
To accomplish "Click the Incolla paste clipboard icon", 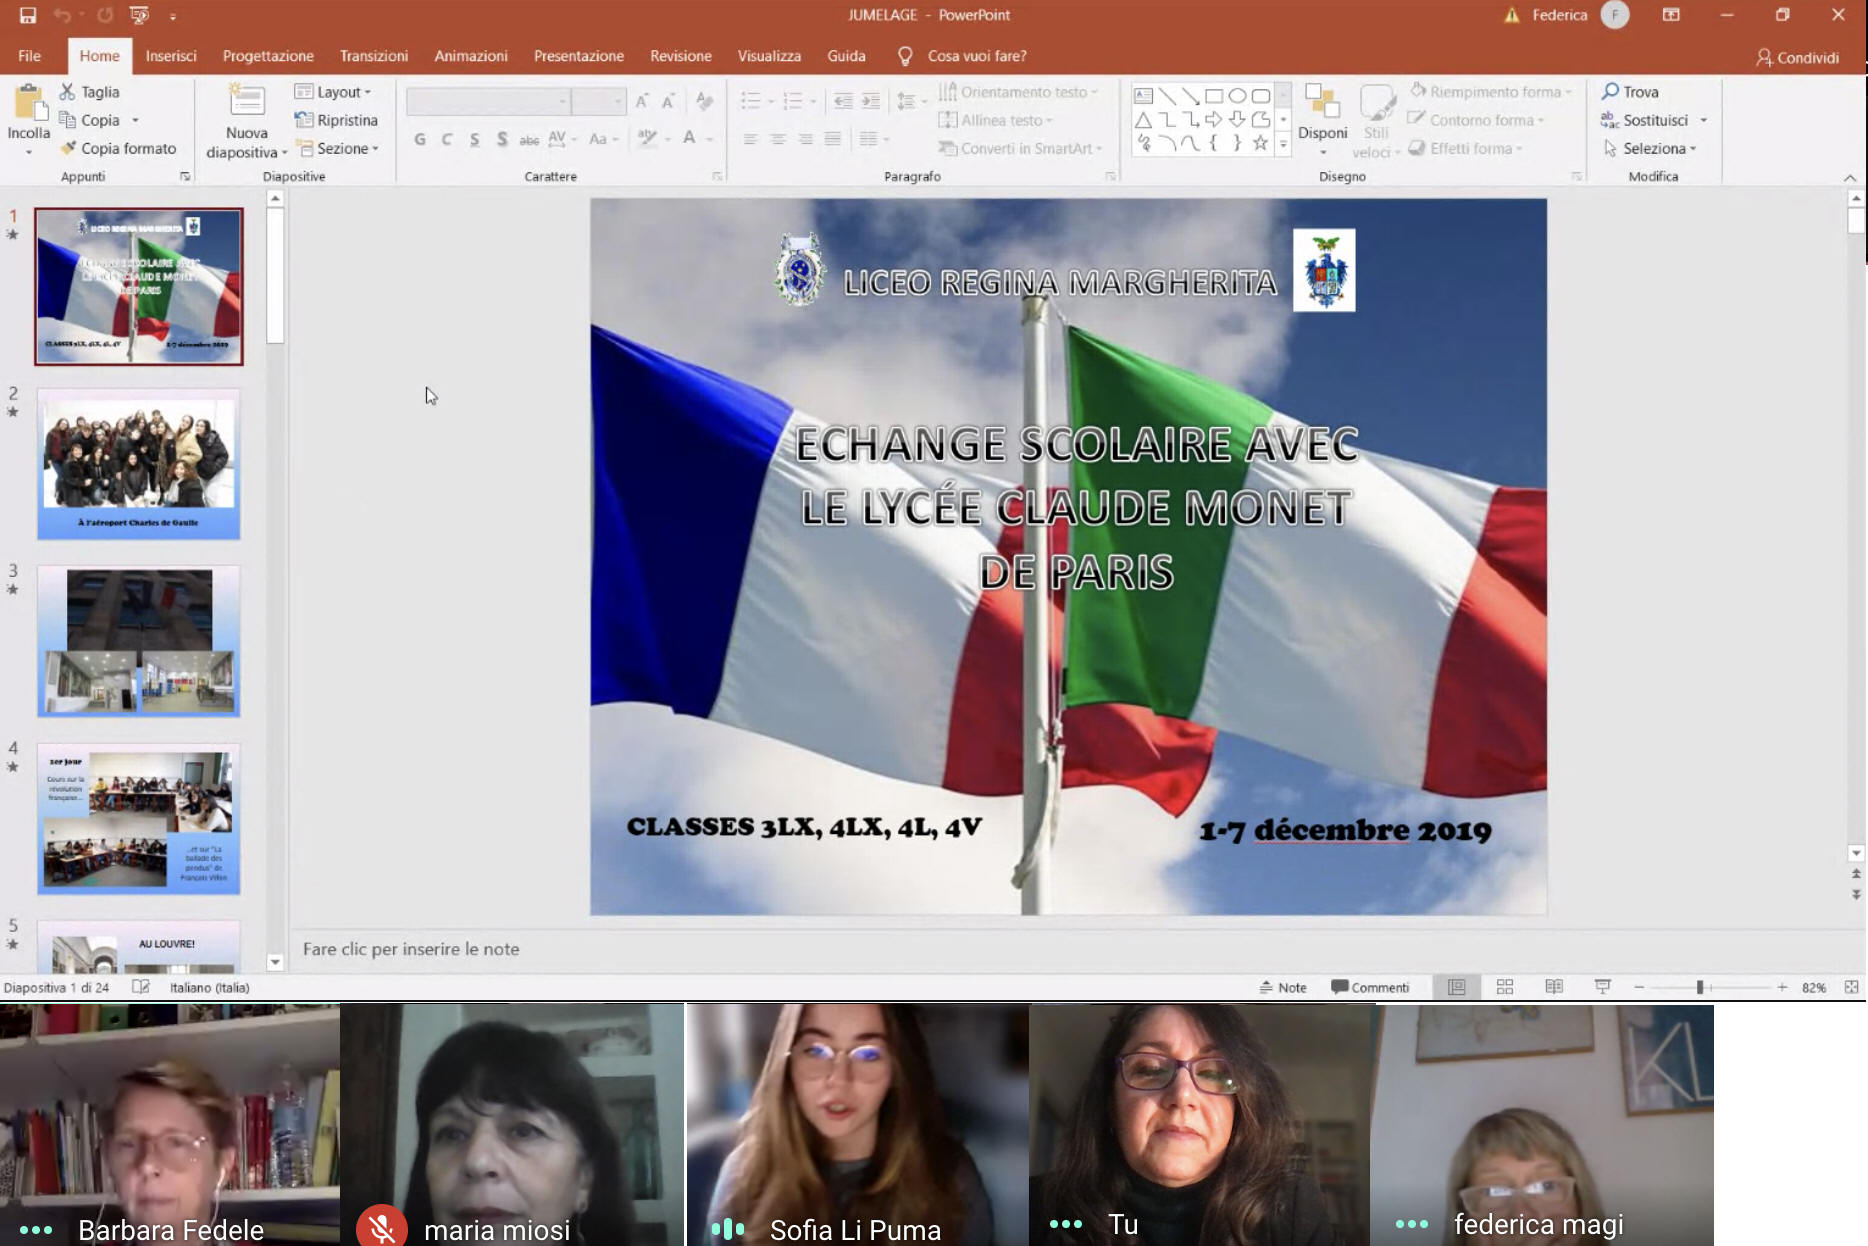I will [29, 103].
